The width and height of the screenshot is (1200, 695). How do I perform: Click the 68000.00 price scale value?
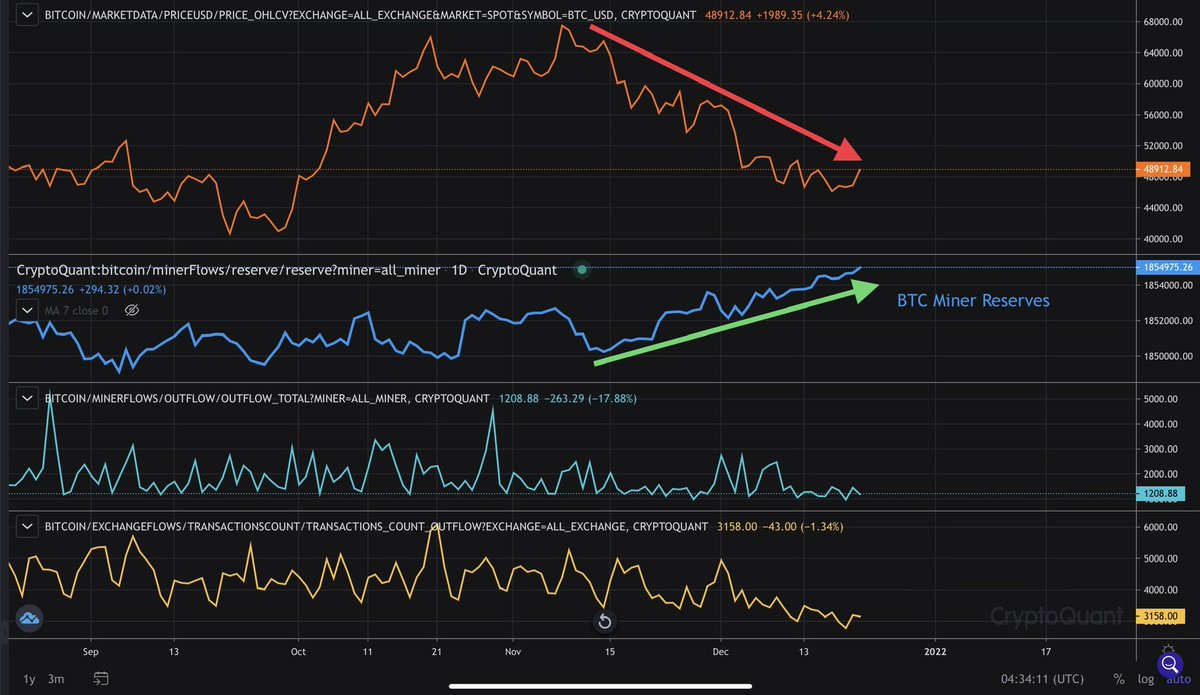click(x=1163, y=21)
